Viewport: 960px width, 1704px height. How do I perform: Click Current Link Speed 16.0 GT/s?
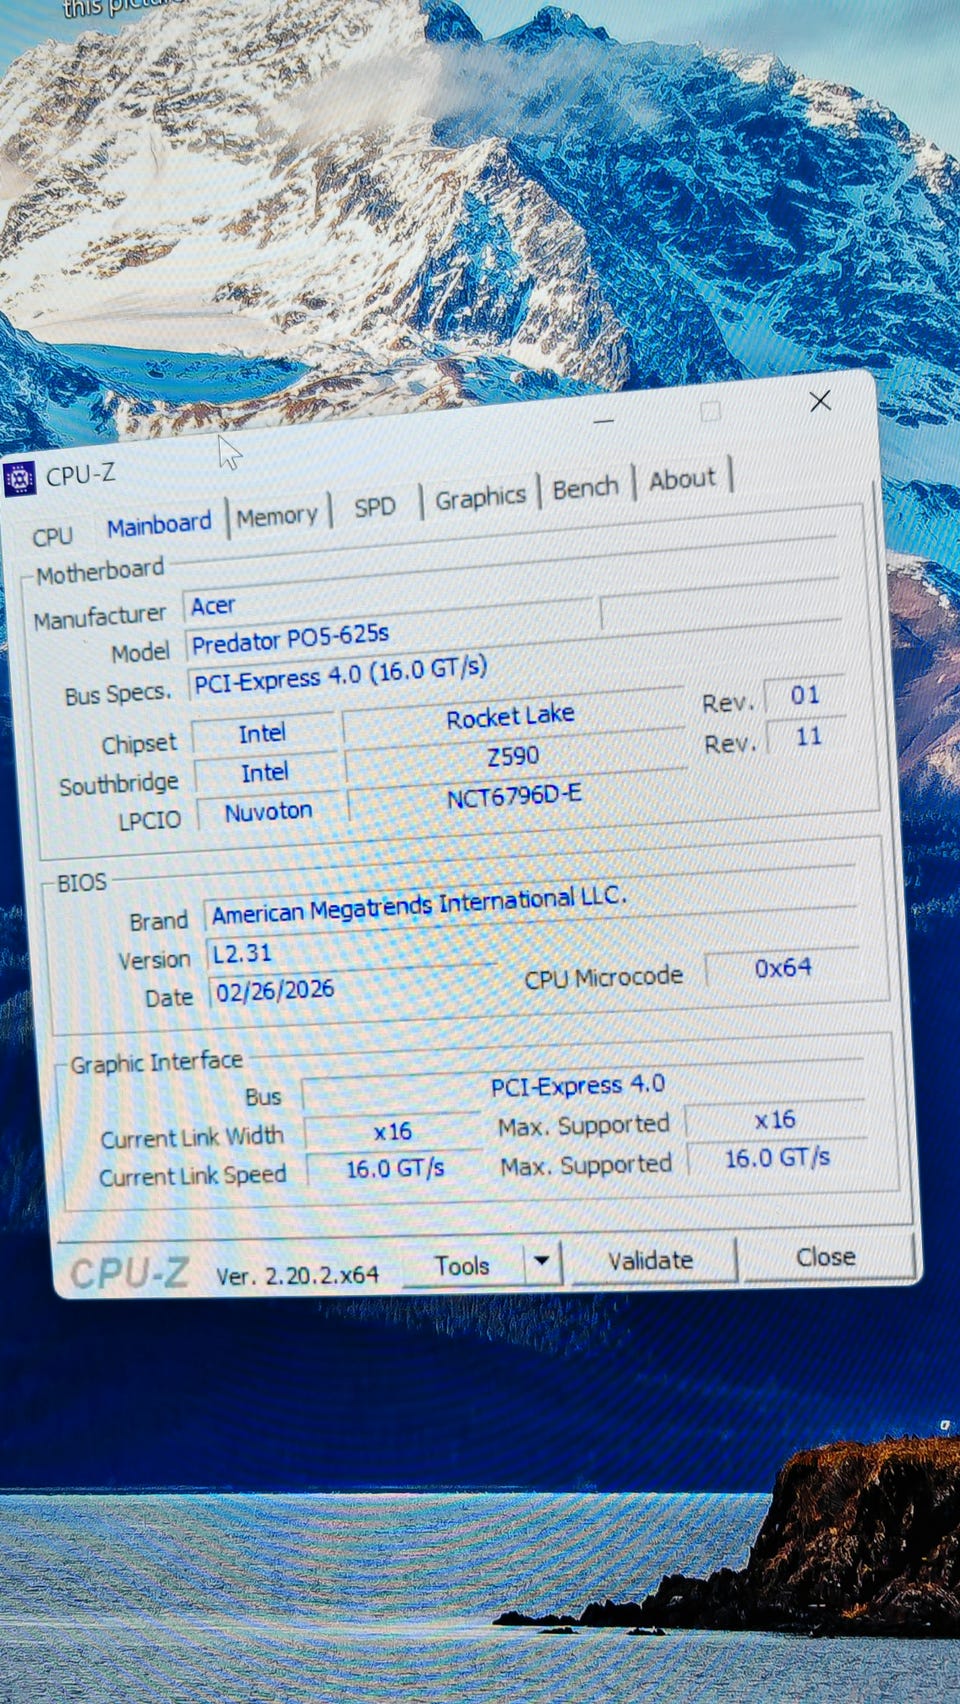click(395, 1168)
